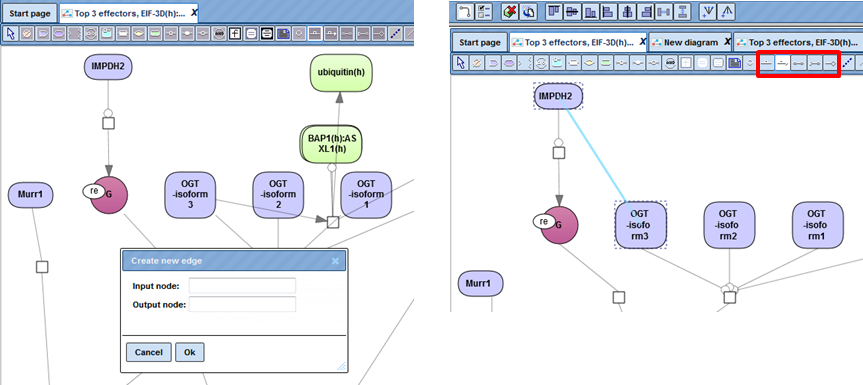Click the Output node text field
Screen dimensions: 863x385
[x=242, y=304]
